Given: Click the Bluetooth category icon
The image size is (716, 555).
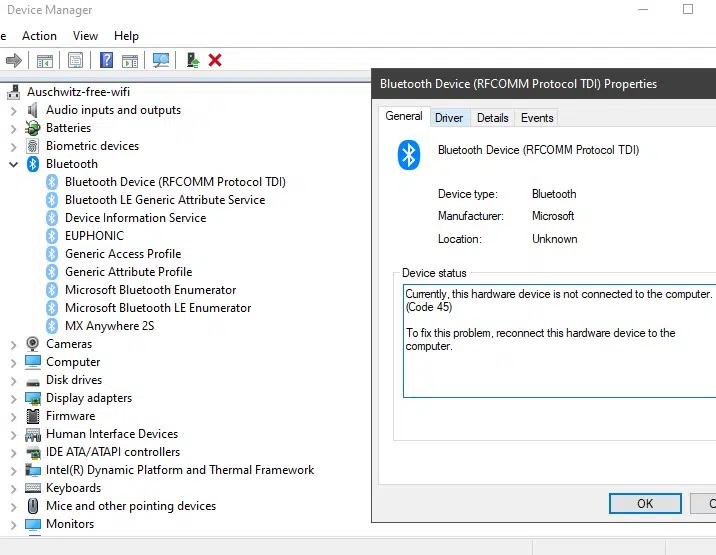Looking at the screenshot, I should [33, 164].
